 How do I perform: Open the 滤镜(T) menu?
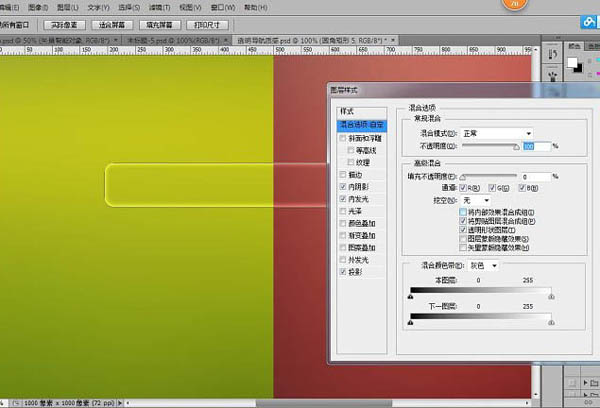[160, 7]
